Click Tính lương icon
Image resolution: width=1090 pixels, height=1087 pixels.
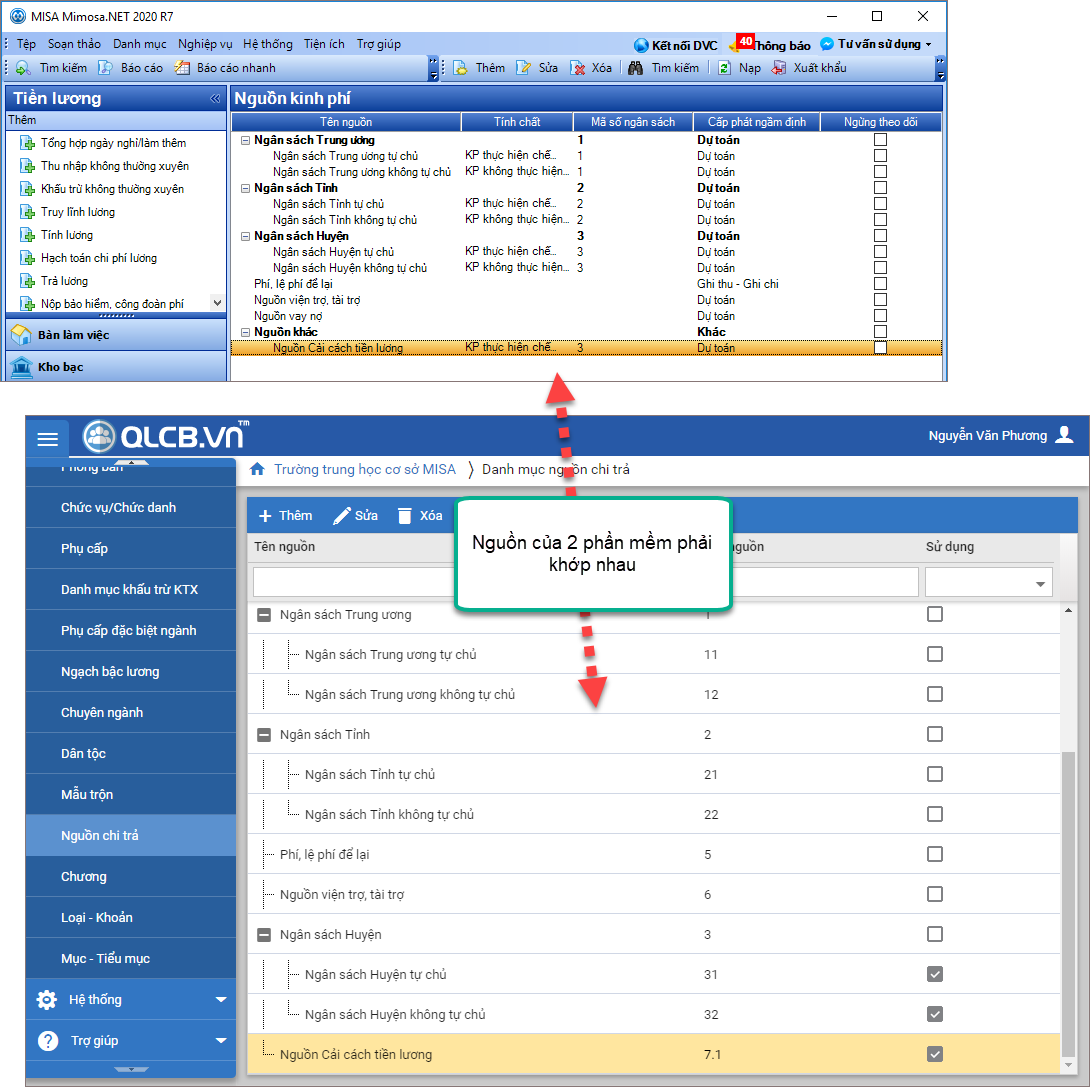(x=28, y=235)
